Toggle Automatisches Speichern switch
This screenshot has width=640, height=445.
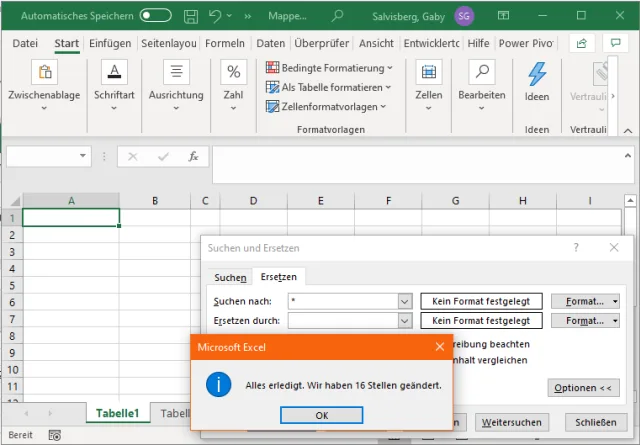click(x=155, y=16)
